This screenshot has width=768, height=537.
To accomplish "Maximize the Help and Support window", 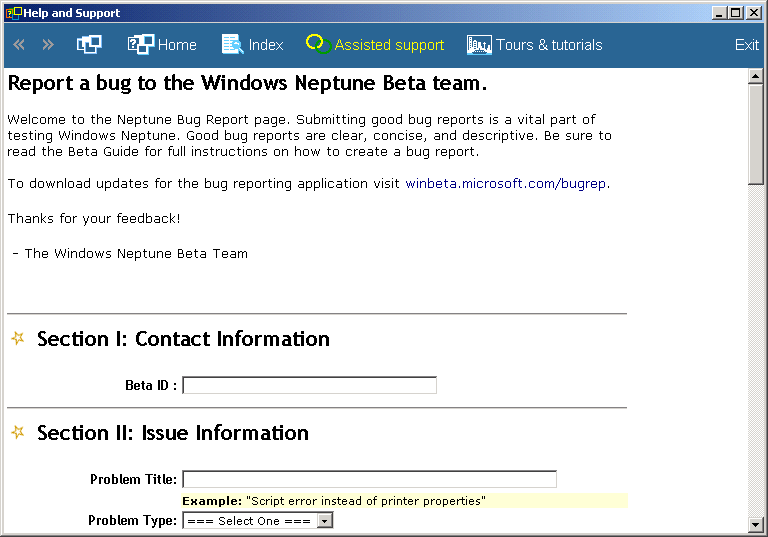I will [736, 13].
